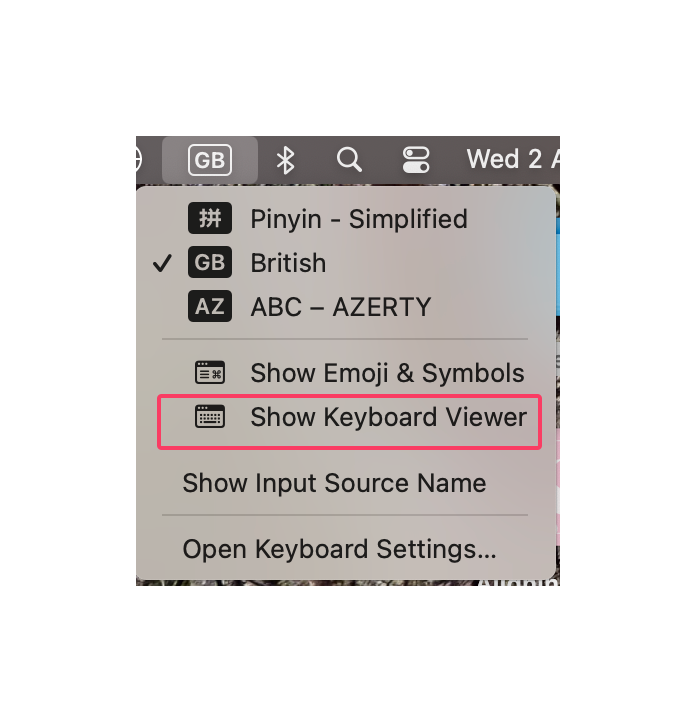This screenshot has width=696, height=722.
Task: Choose Show Emoji & Symbols
Action: [346, 373]
